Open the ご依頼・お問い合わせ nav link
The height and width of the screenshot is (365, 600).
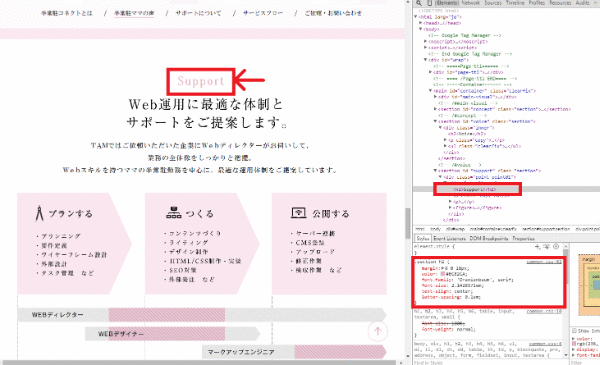[333, 13]
